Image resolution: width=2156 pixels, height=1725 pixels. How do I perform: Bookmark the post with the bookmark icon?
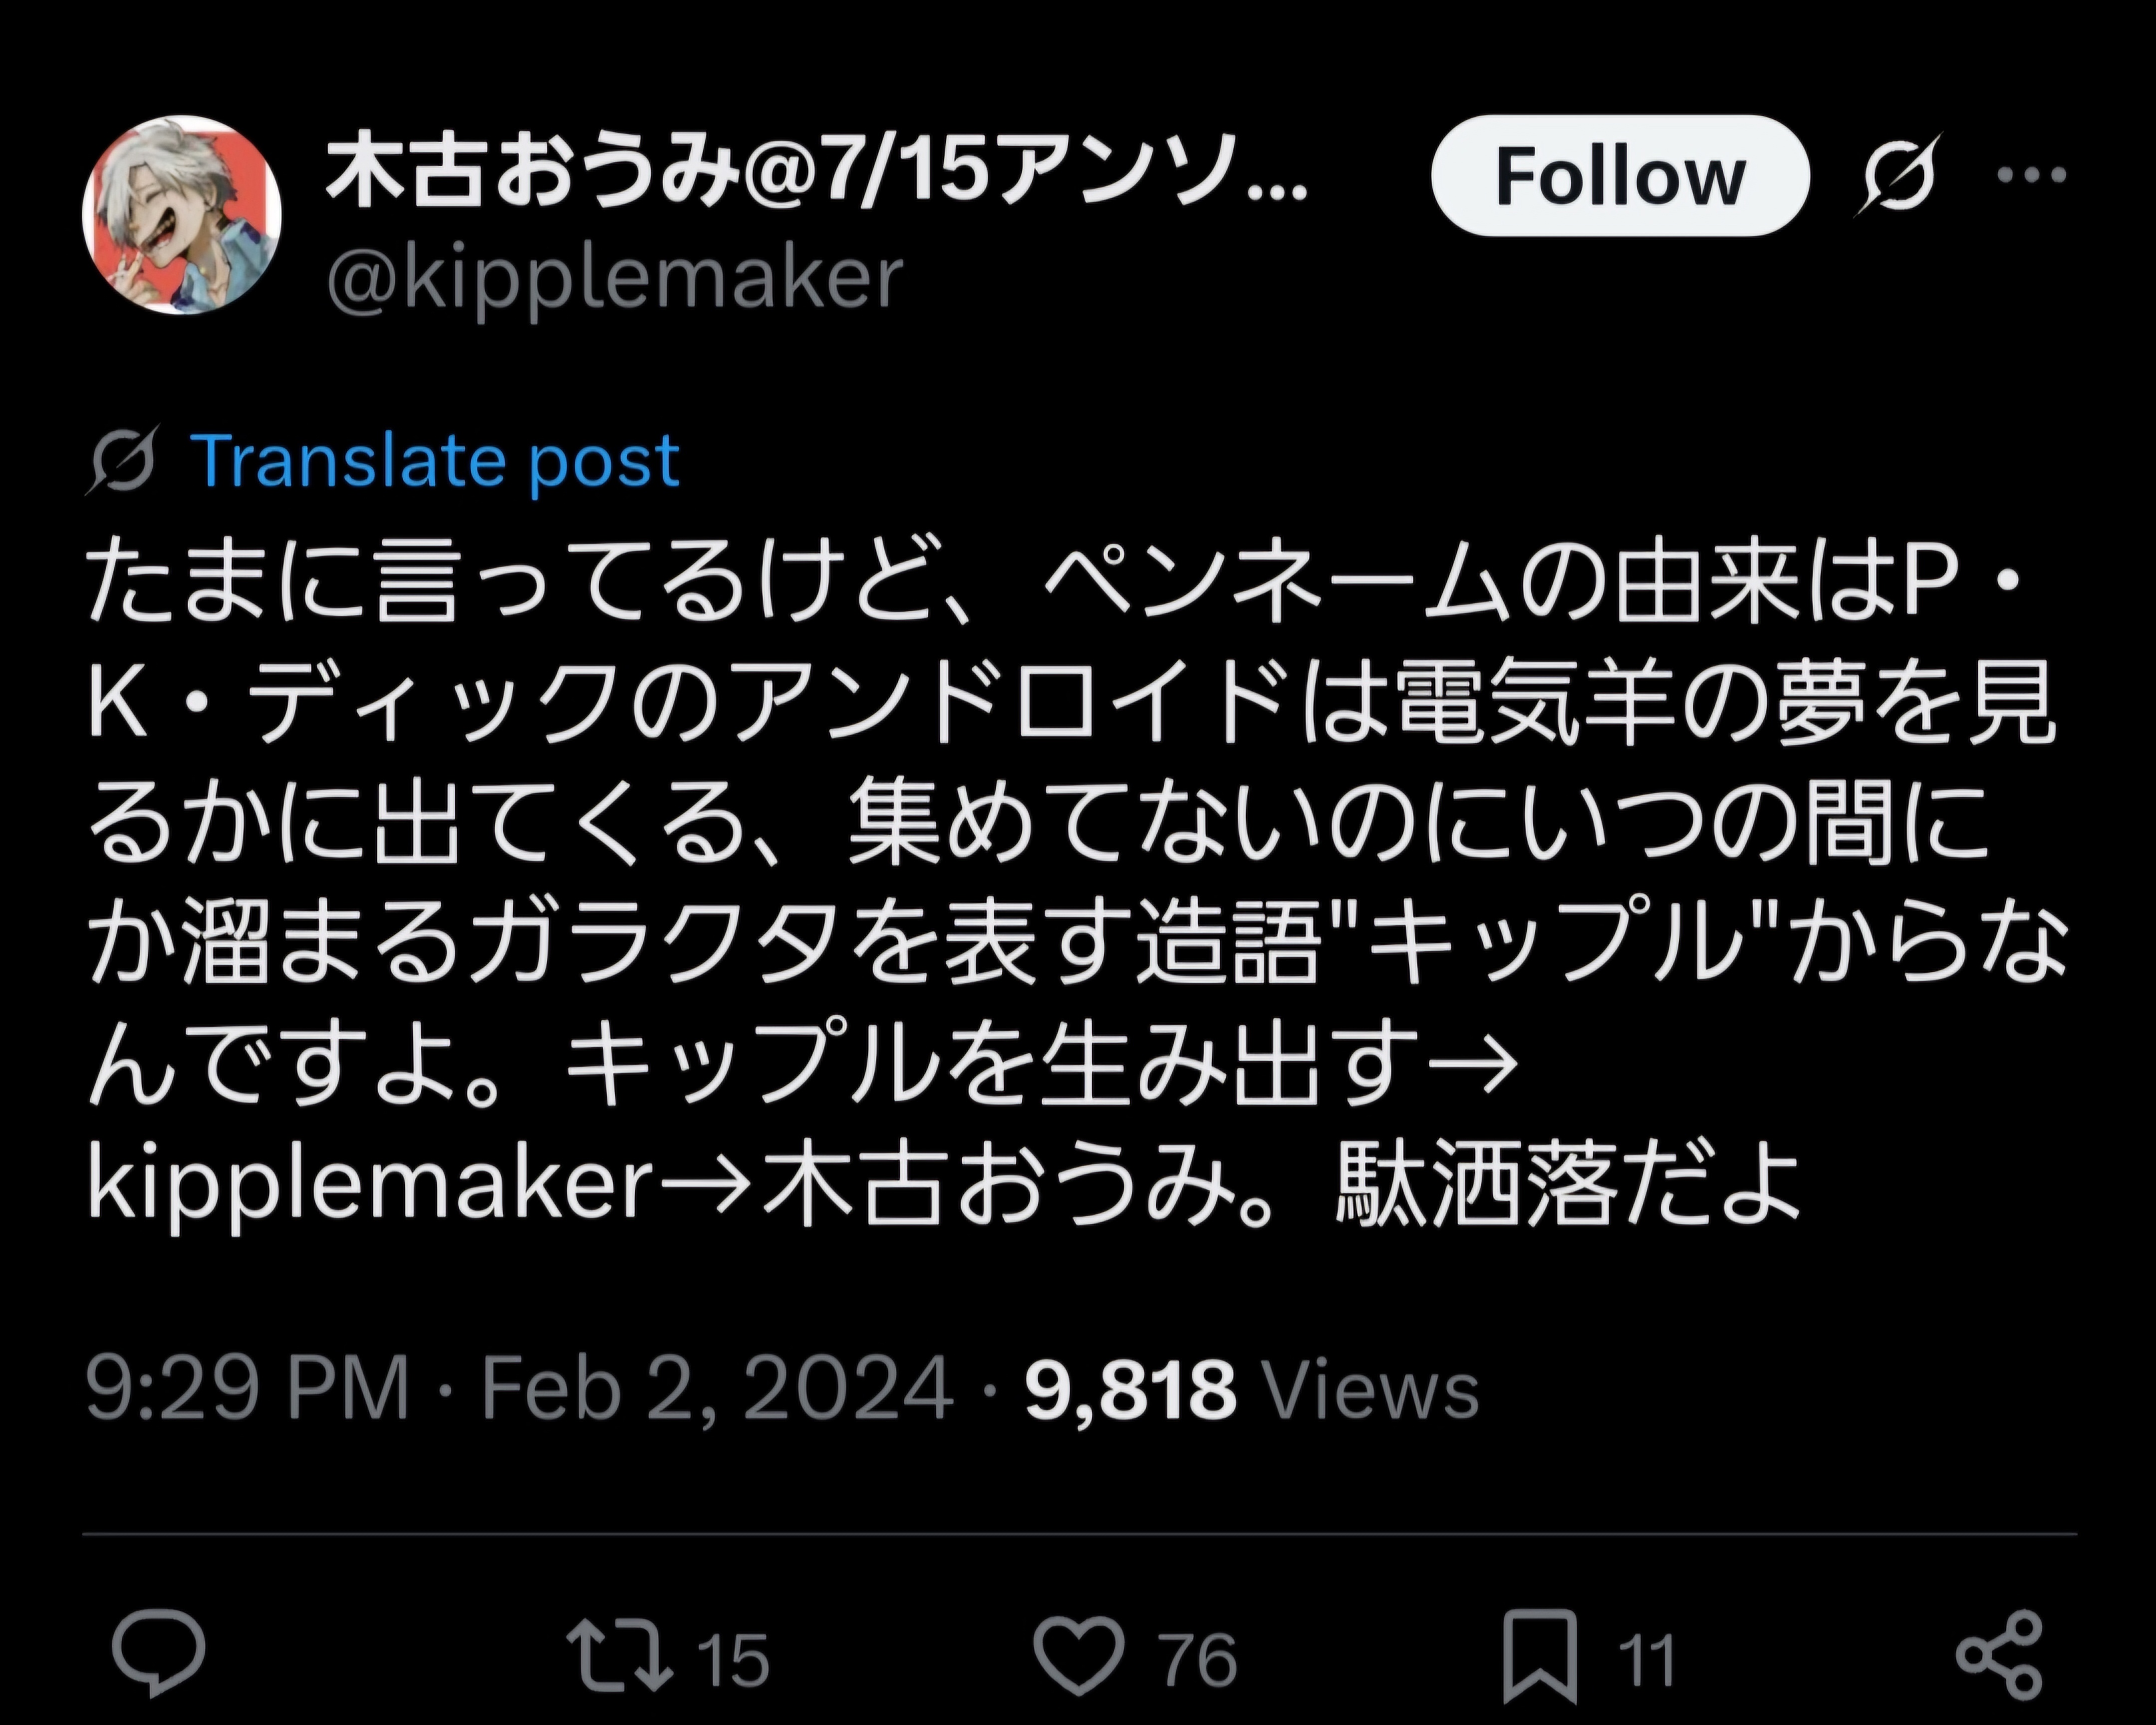[x=1540, y=1656]
